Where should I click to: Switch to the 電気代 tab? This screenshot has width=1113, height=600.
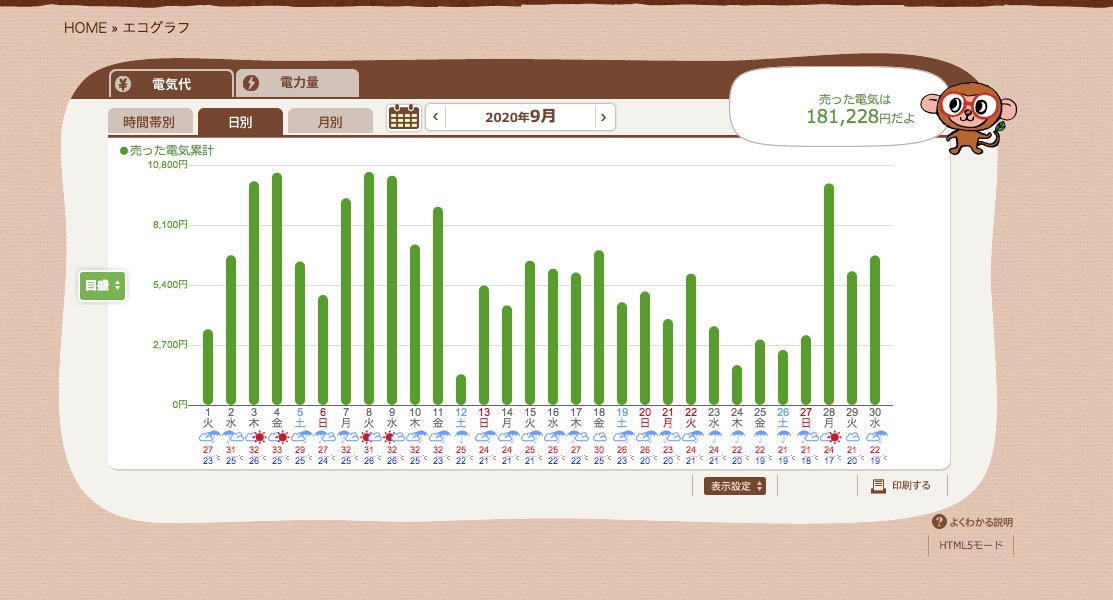171,84
